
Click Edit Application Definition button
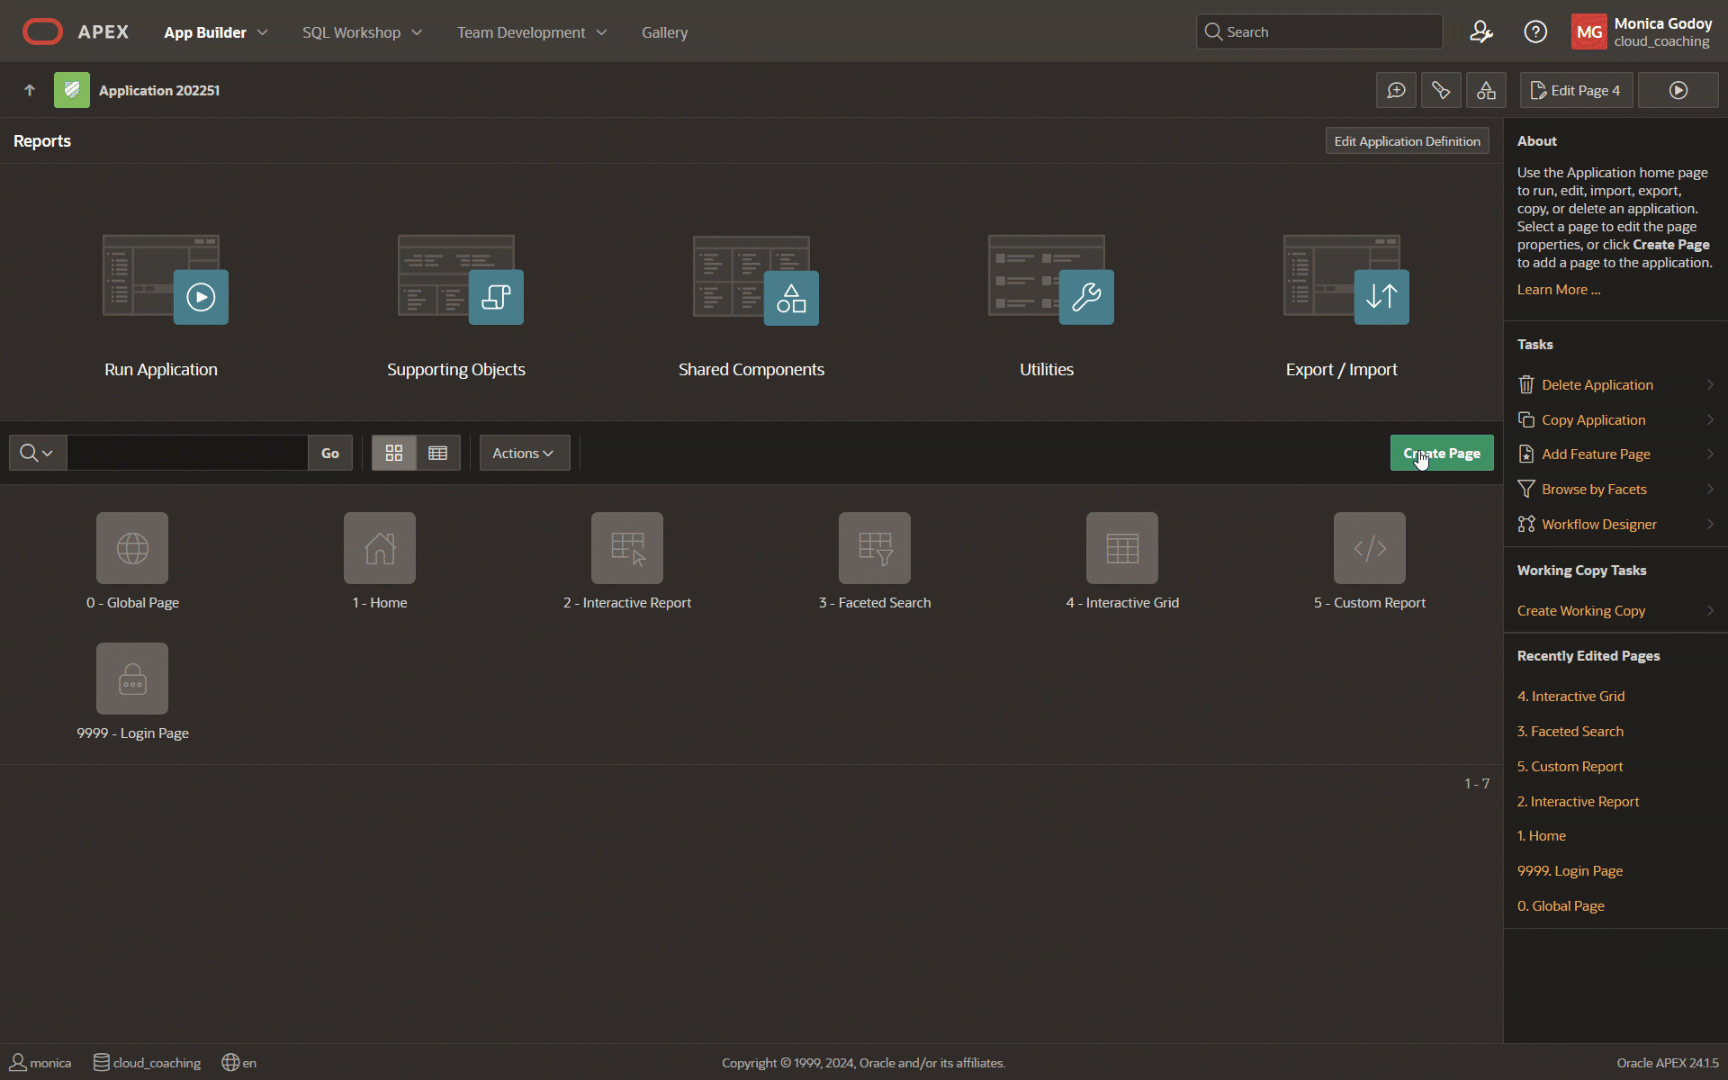pyautogui.click(x=1406, y=141)
